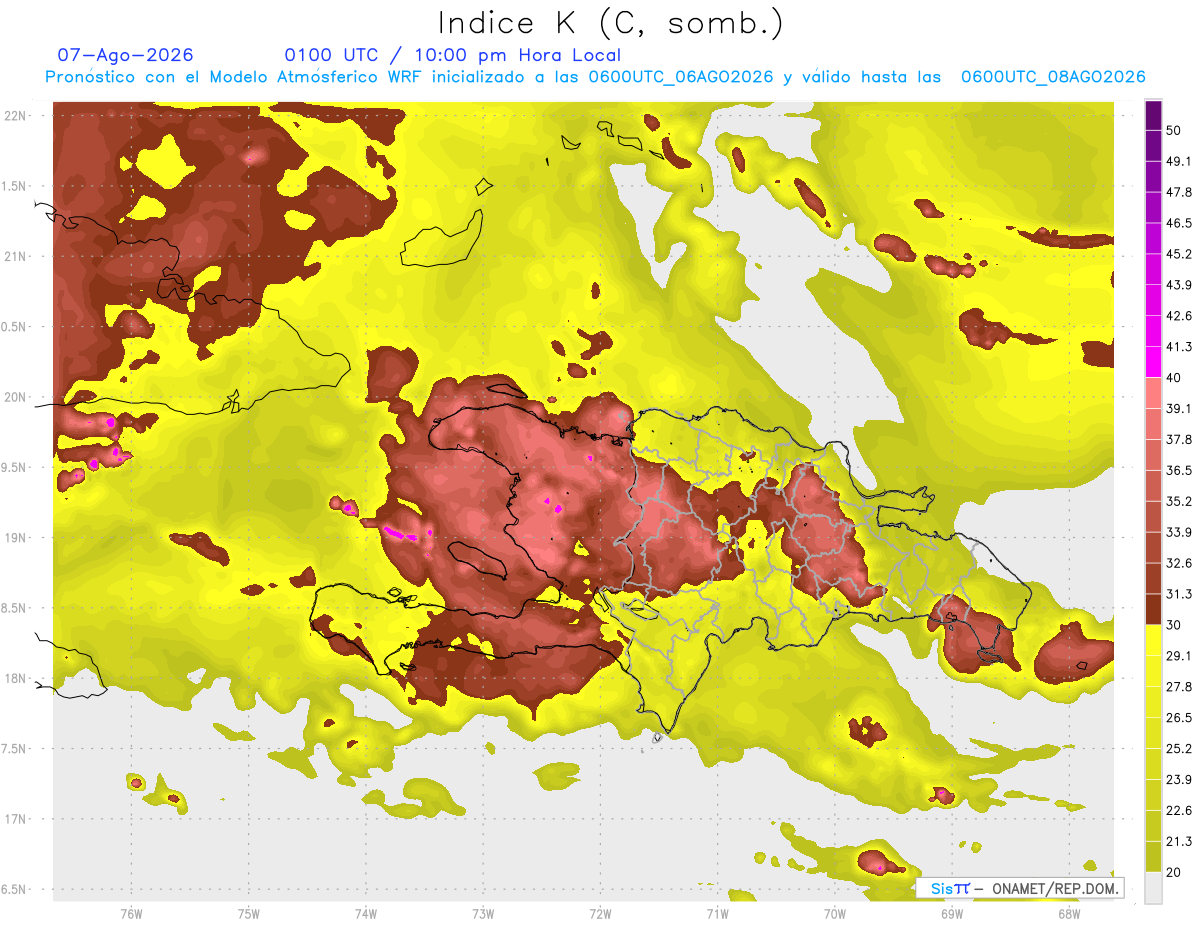Pick the gray legend band below 20
Viewport: 1200px width, 927px height.
(x=1153, y=888)
